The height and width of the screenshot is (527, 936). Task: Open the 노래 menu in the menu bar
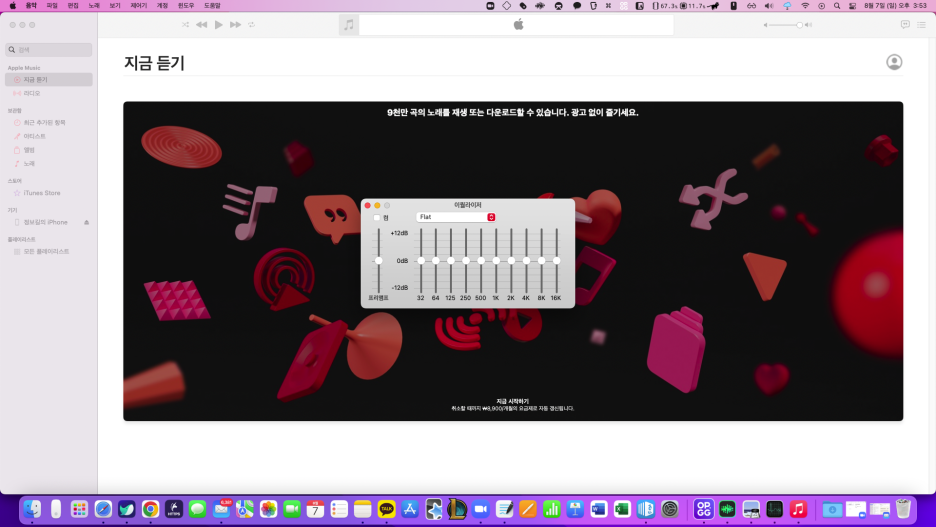click(94, 5)
